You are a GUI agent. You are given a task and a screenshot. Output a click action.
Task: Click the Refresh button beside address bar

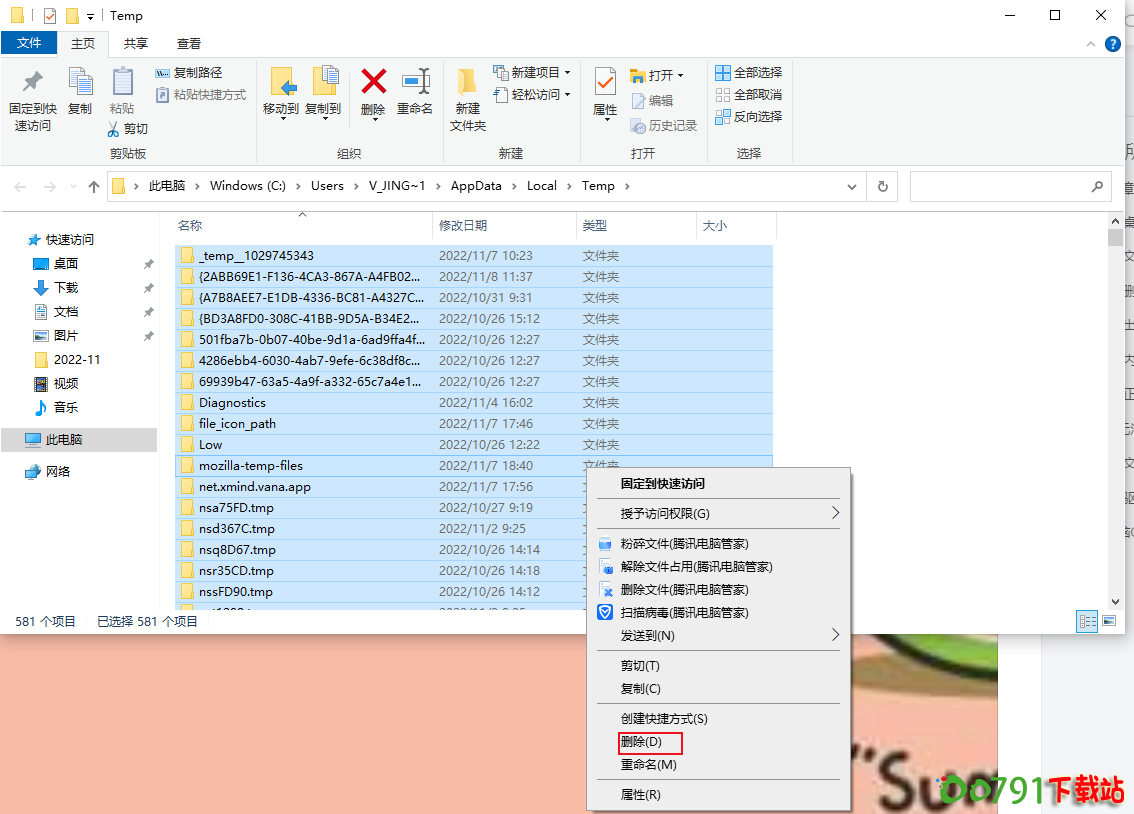(882, 186)
